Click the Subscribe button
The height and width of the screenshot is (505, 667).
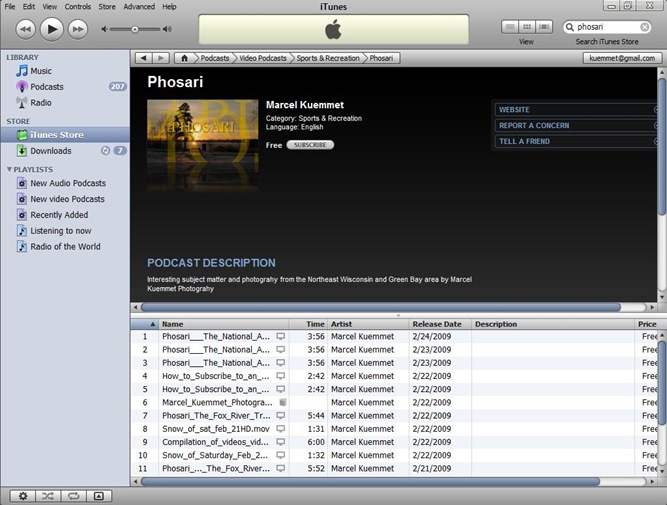310,145
